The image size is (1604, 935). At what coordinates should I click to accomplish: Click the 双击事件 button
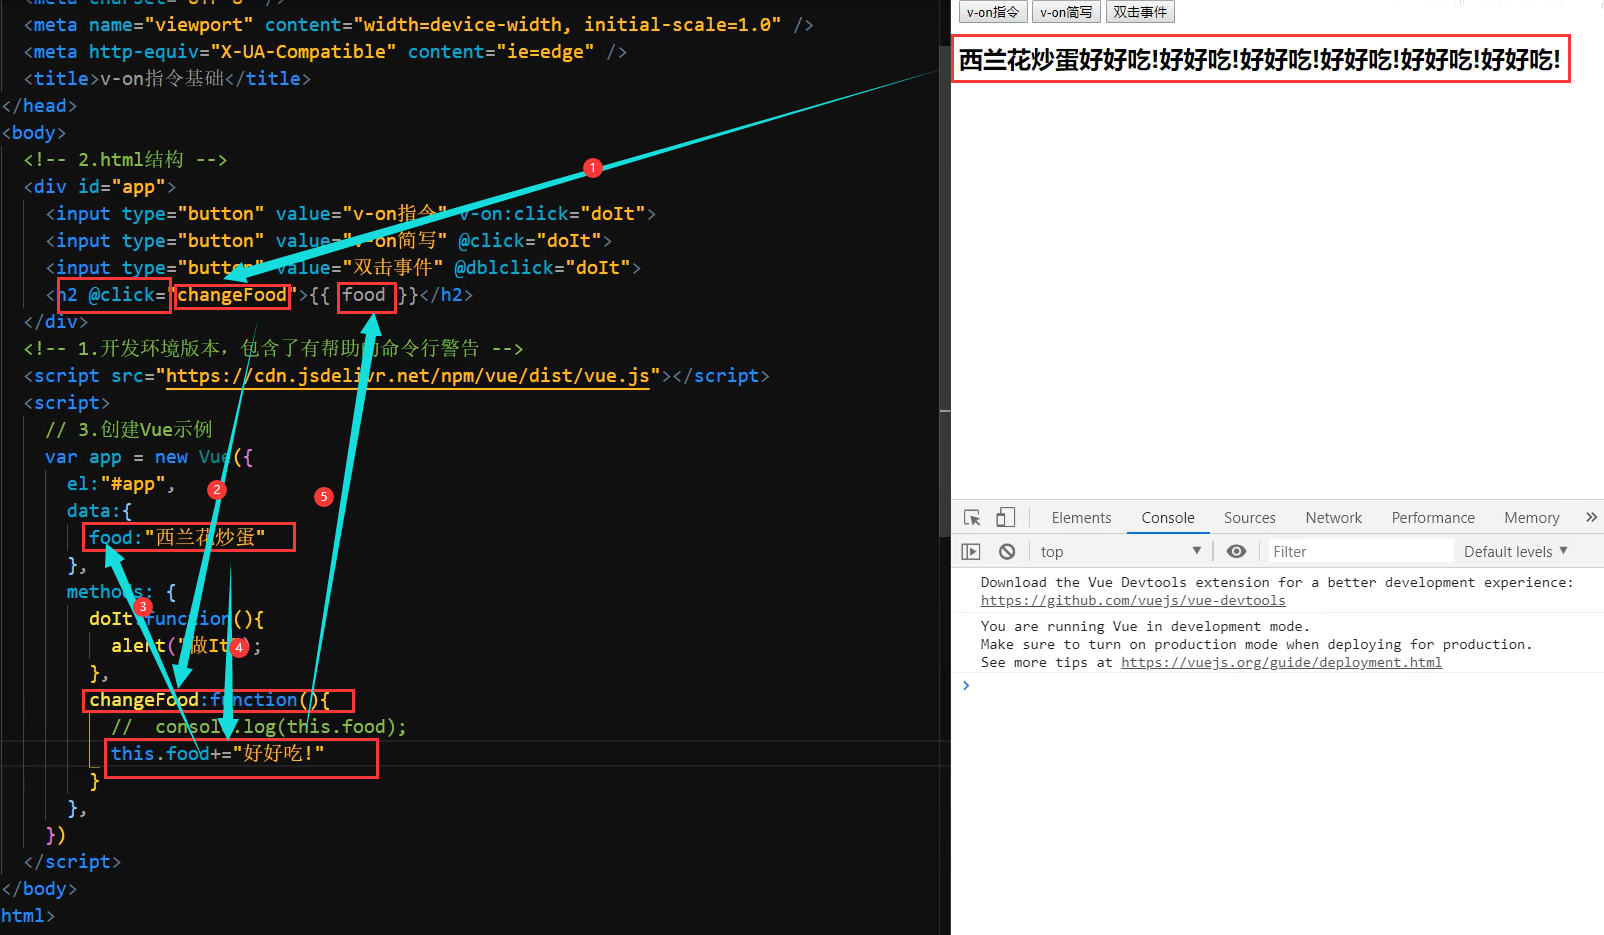pos(1140,12)
